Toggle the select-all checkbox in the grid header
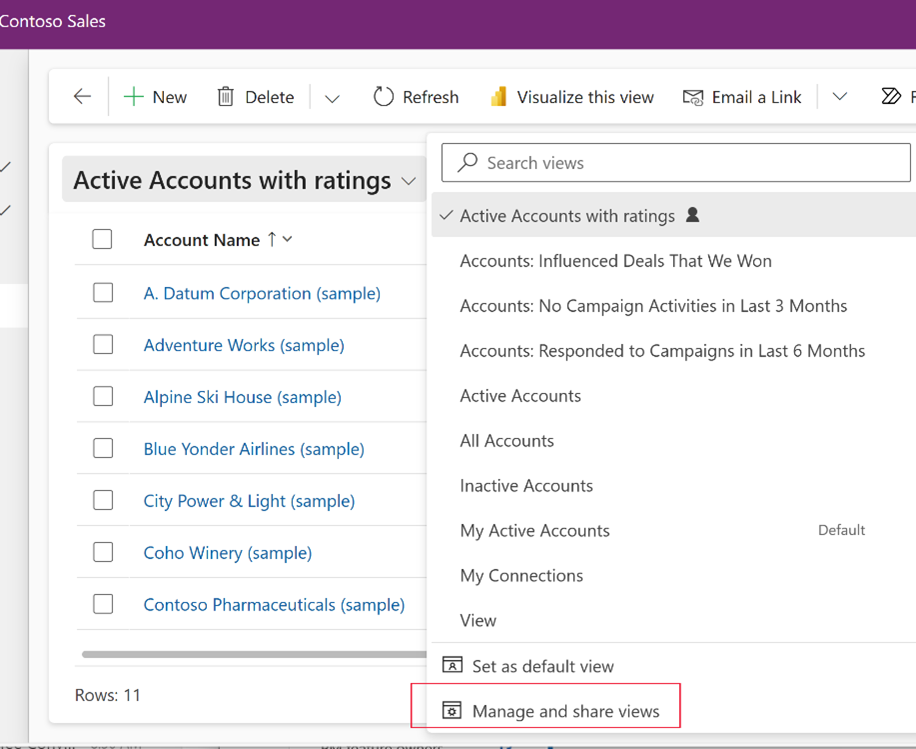Viewport: 916px width, 749px height. 101,239
